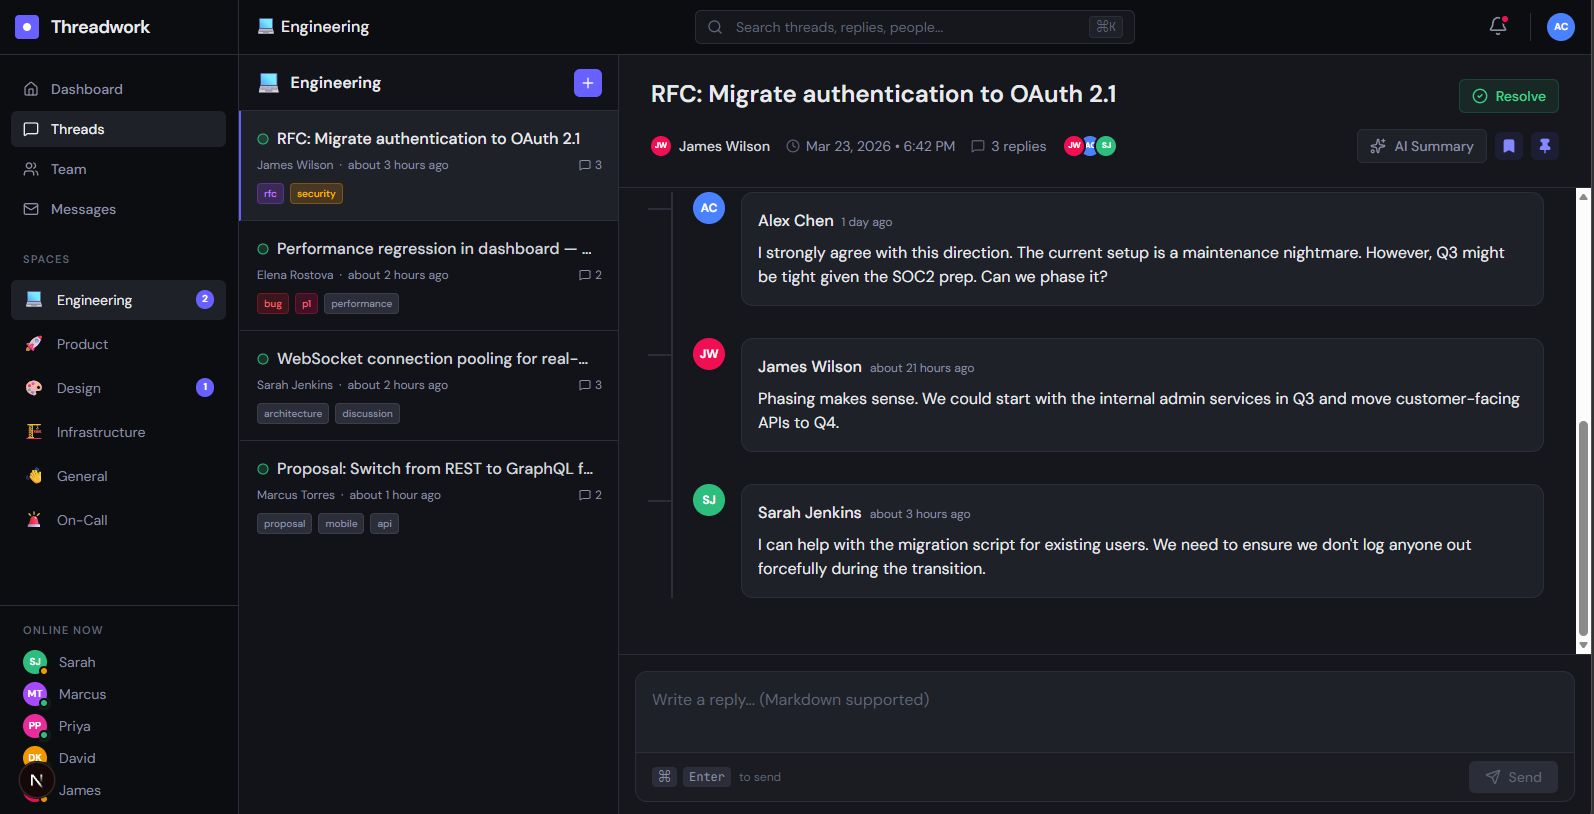Click the notification bell icon

click(1497, 27)
